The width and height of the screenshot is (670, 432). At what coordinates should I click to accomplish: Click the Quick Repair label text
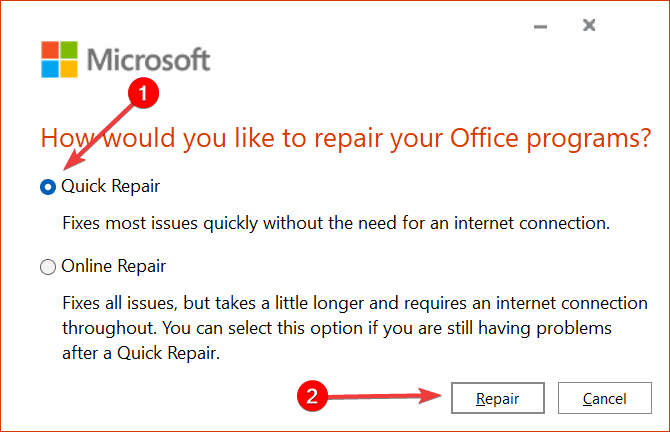(110, 186)
